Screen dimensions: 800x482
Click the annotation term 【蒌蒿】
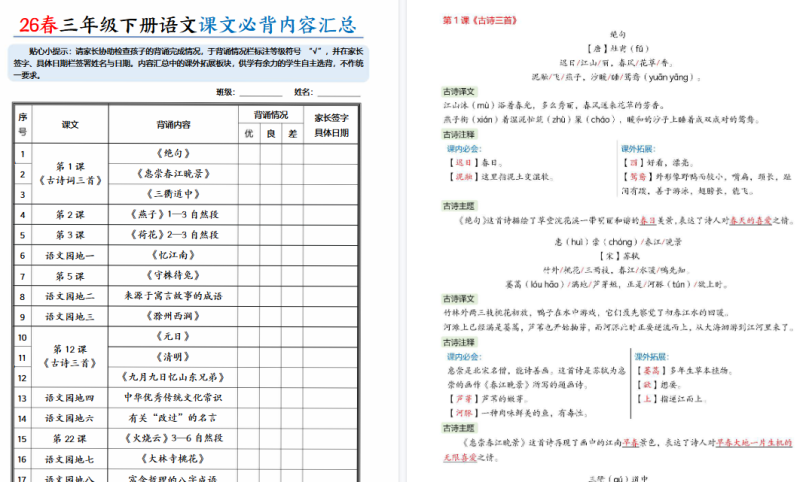tap(651, 370)
